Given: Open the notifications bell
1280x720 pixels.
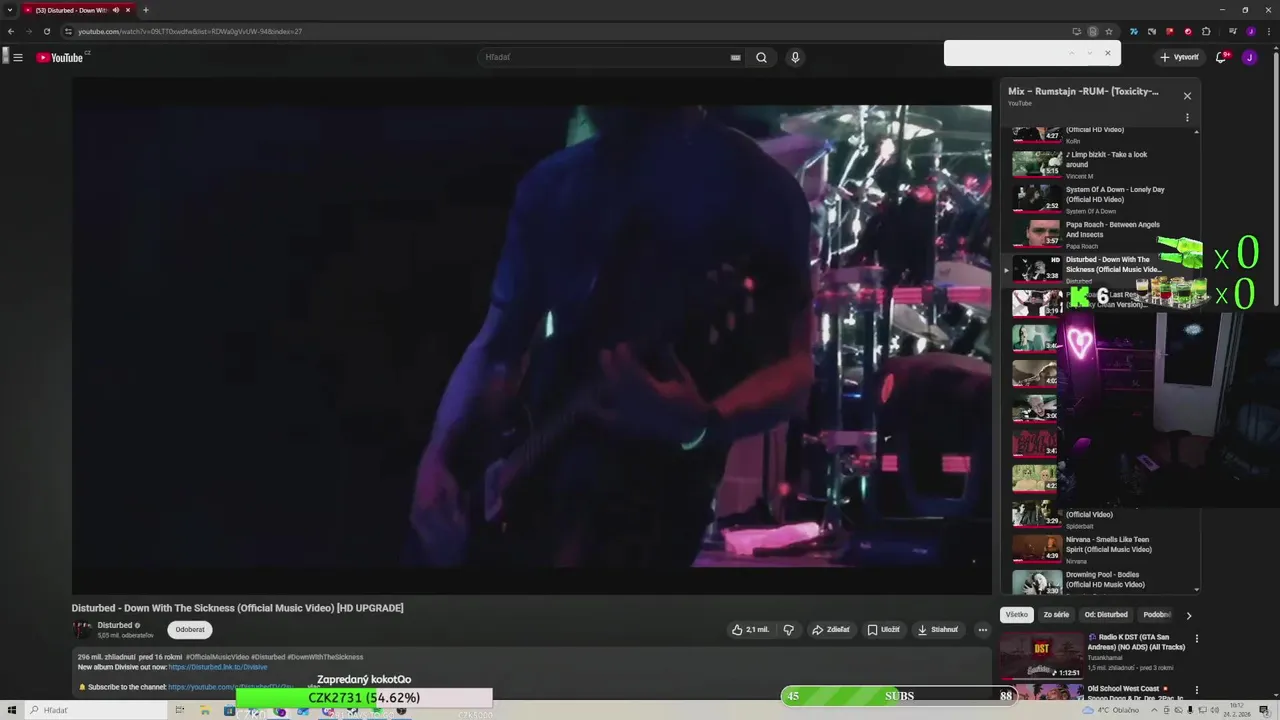Looking at the screenshot, I should [1221, 57].
